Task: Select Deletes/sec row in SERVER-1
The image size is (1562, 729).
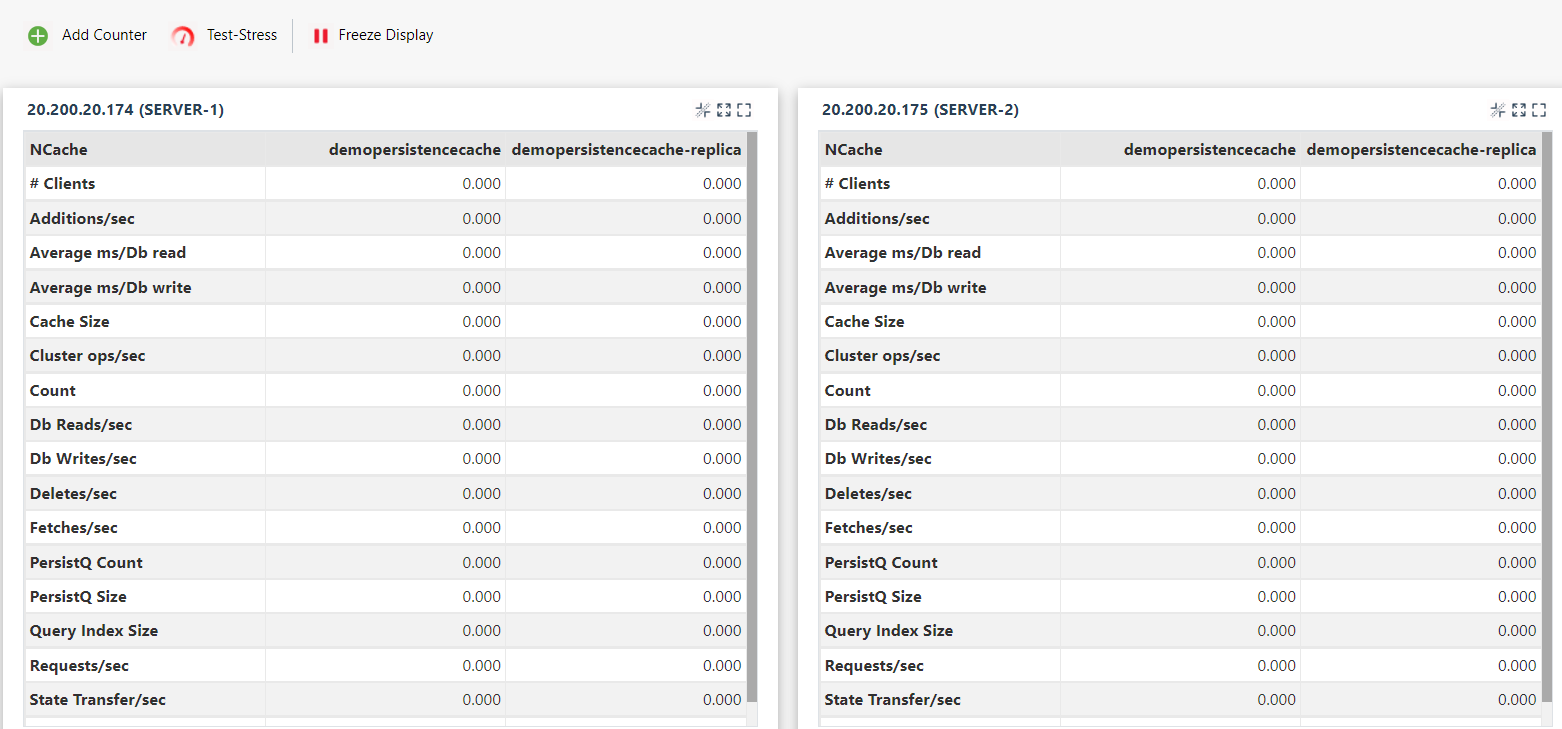Action: click(386, 493)
